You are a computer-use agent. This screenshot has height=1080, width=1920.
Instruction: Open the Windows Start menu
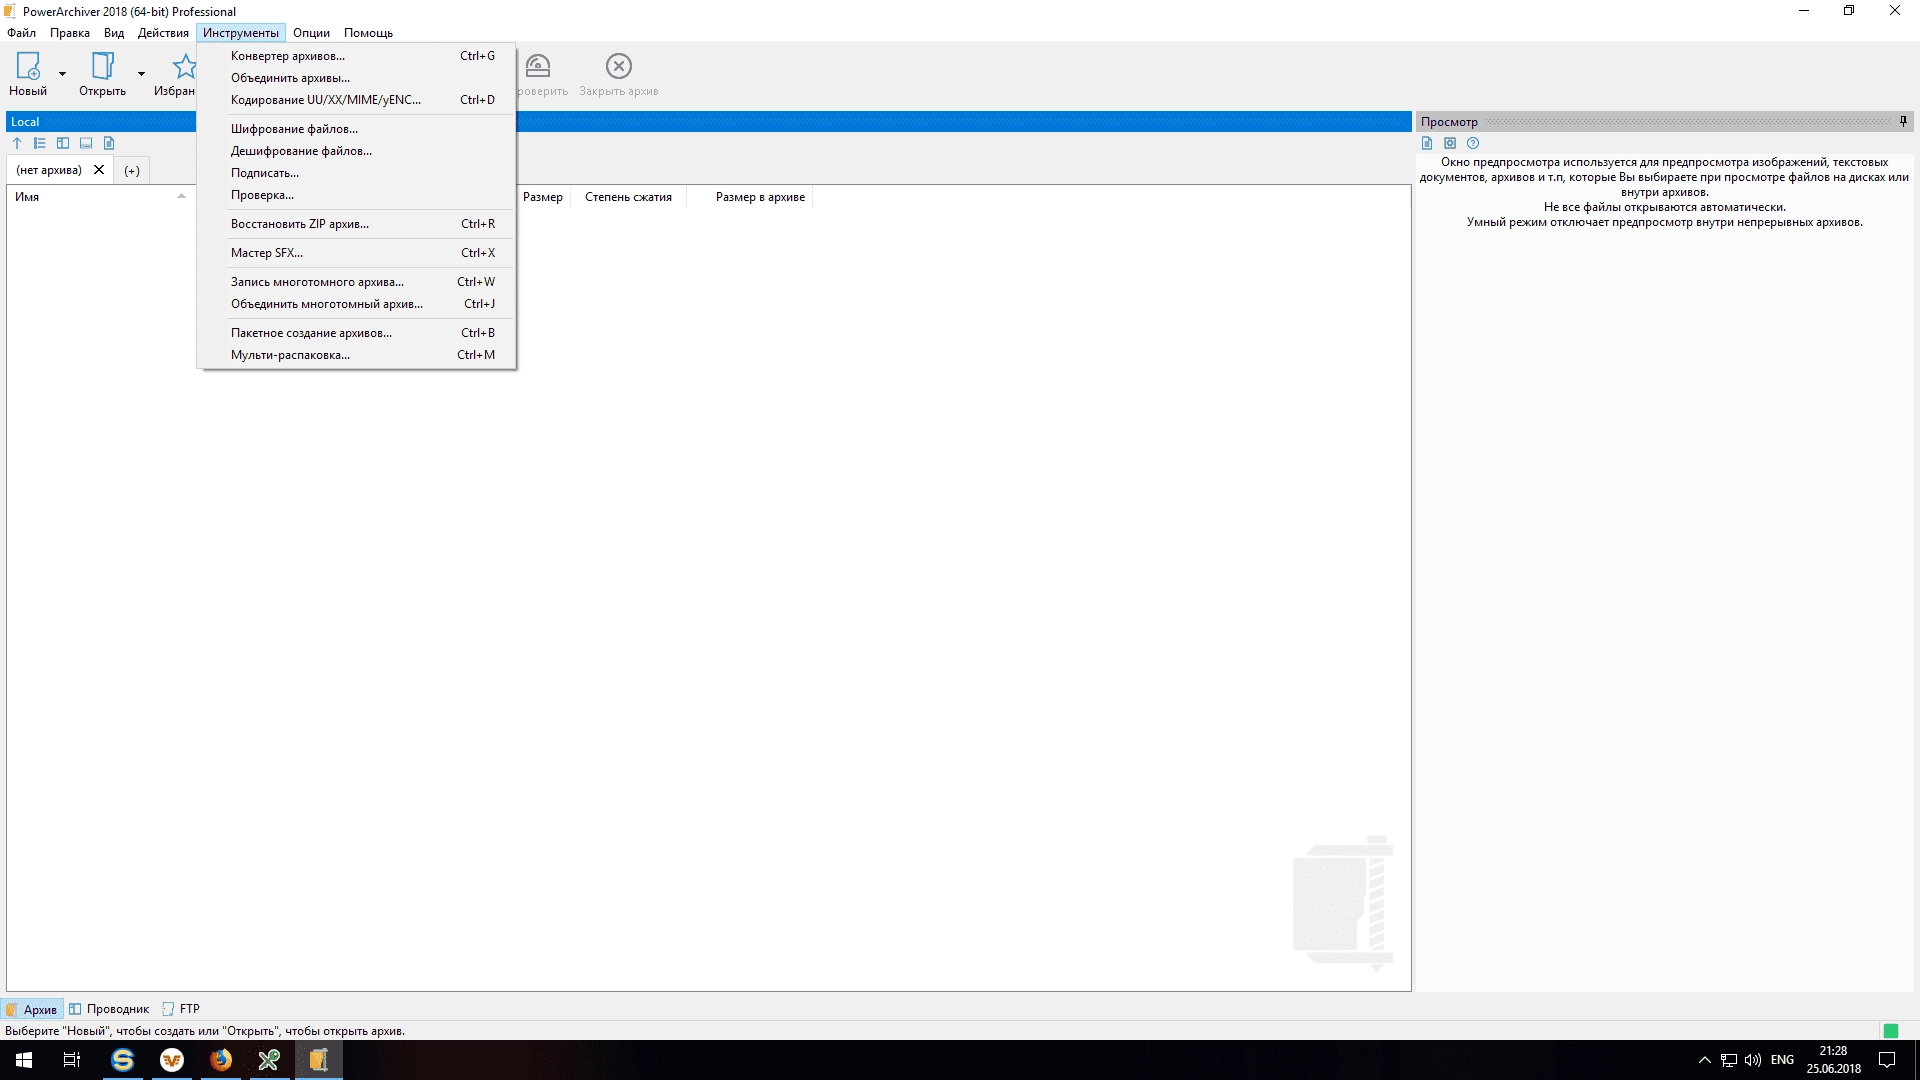24,1060
